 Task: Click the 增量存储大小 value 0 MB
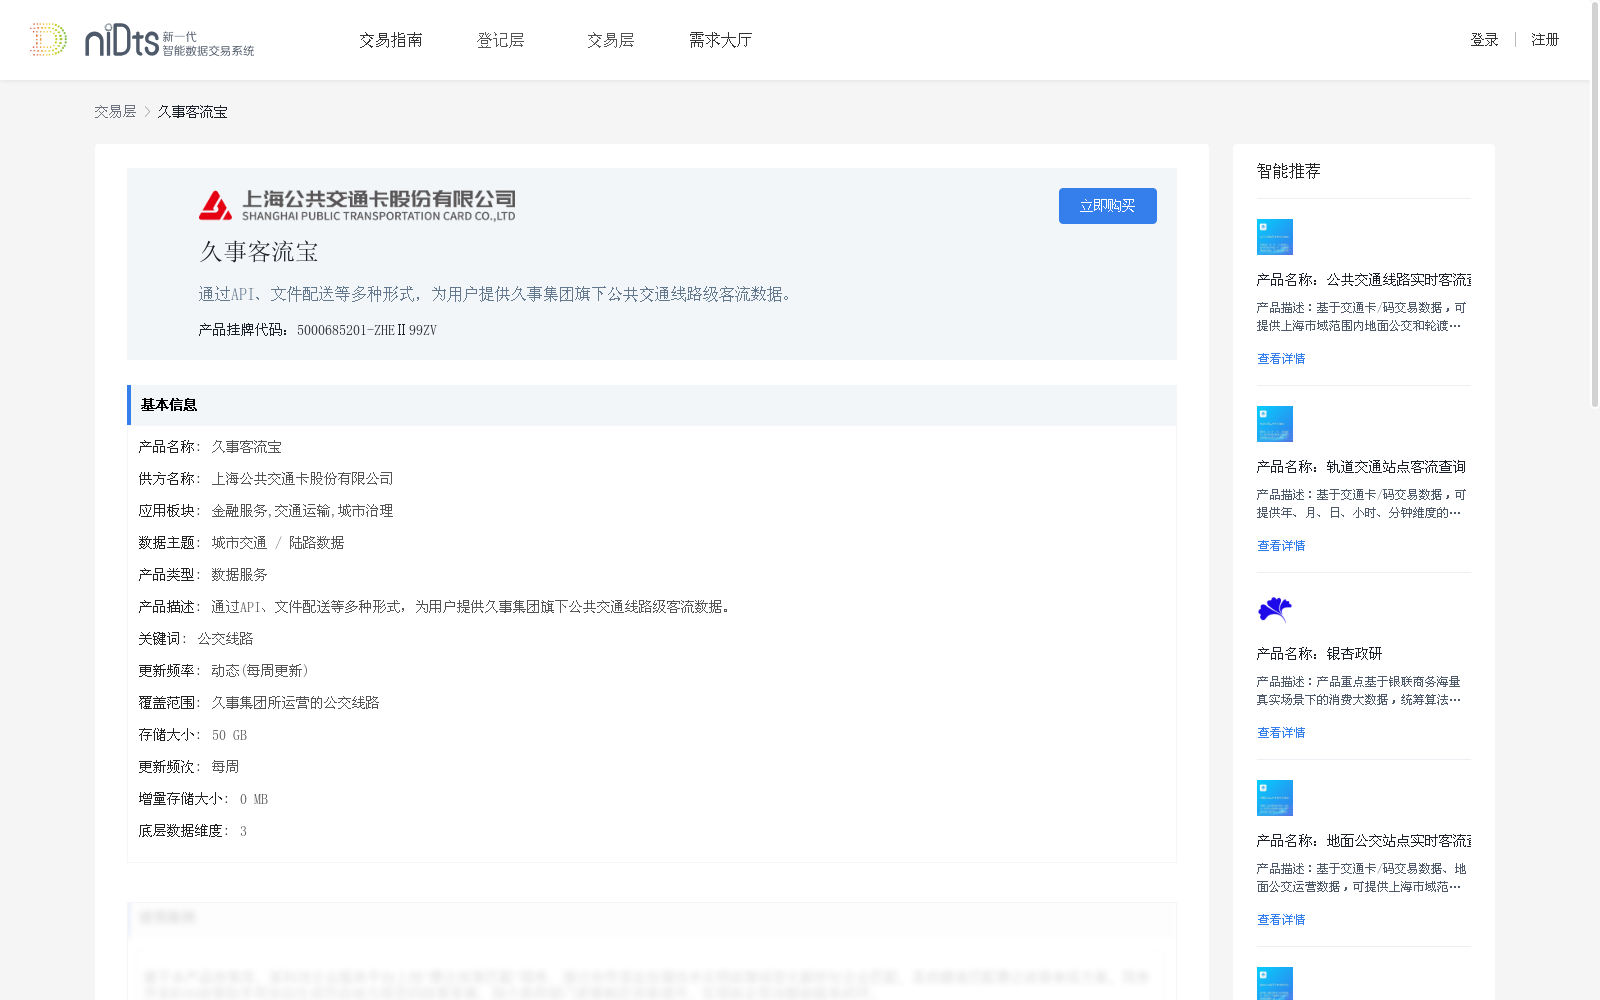pyautogui.click(x=254, y=799)
